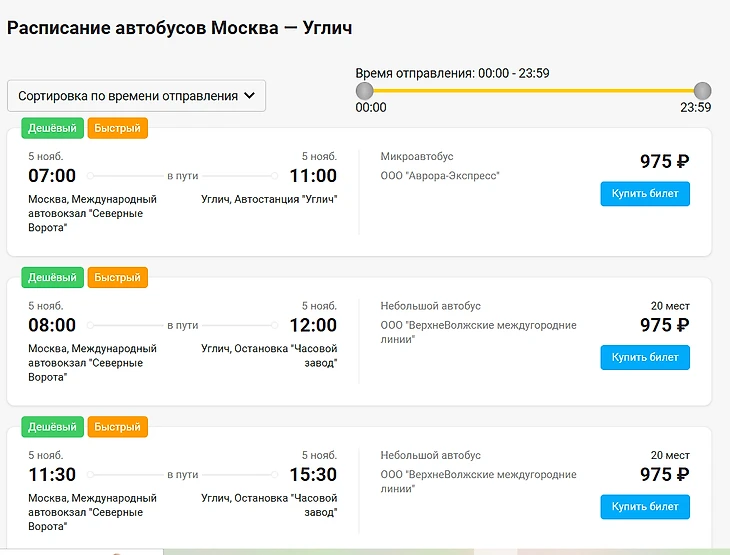Buy ticket for the 11:30 departure
This screenshot has height=555, width=730.
pyautogui.click(x=645, y=507)
